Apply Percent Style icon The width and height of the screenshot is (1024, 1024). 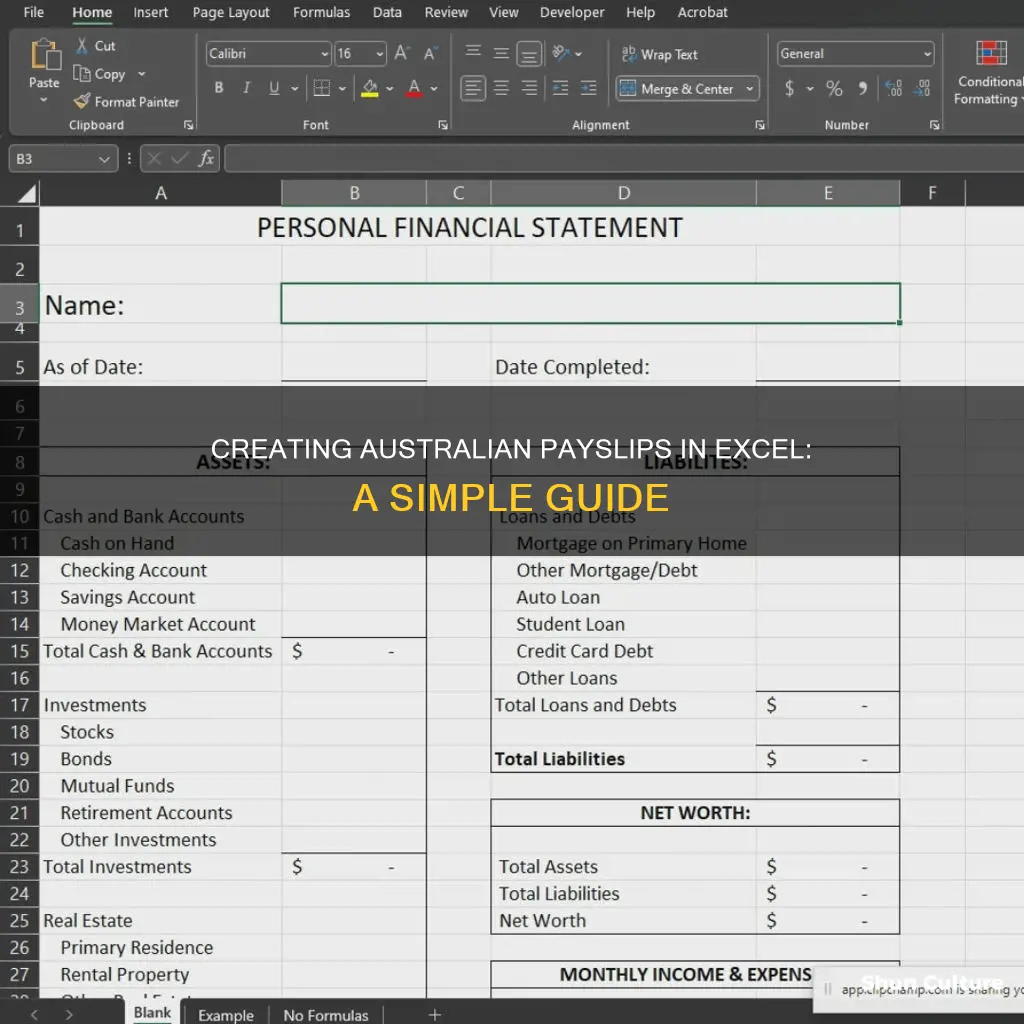pyautogui.click(x=834, y=88)
